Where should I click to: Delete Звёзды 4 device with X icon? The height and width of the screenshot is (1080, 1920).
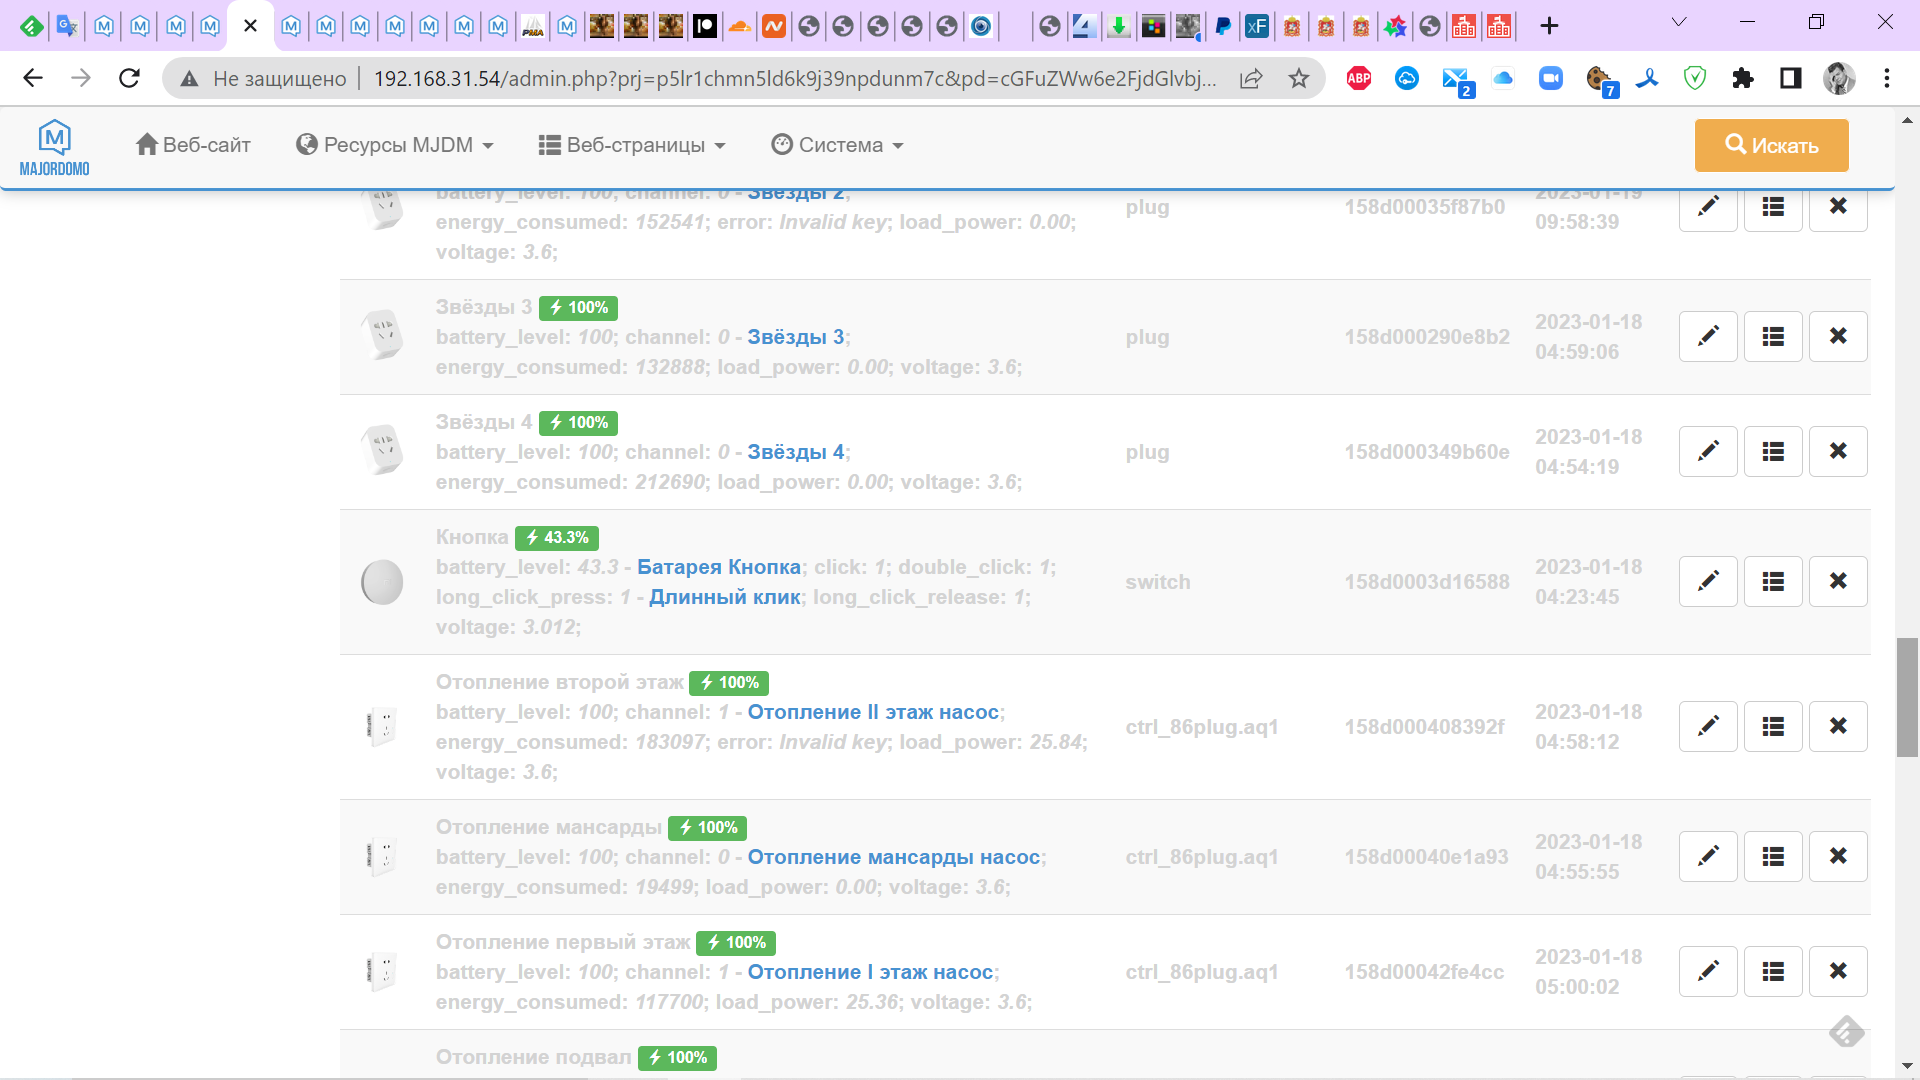pos(1838,451)
